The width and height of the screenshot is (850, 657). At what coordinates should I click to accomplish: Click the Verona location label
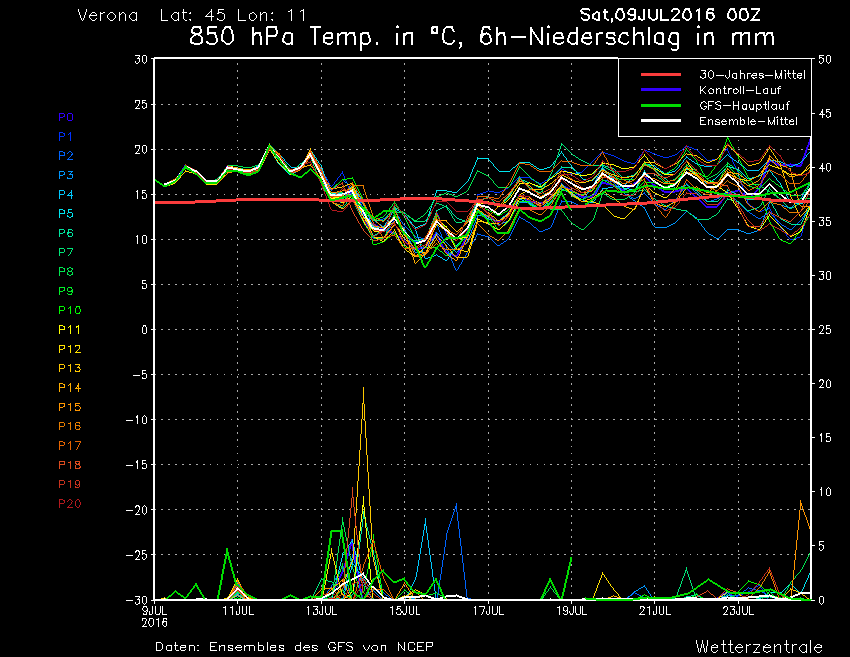click(109, 16)
